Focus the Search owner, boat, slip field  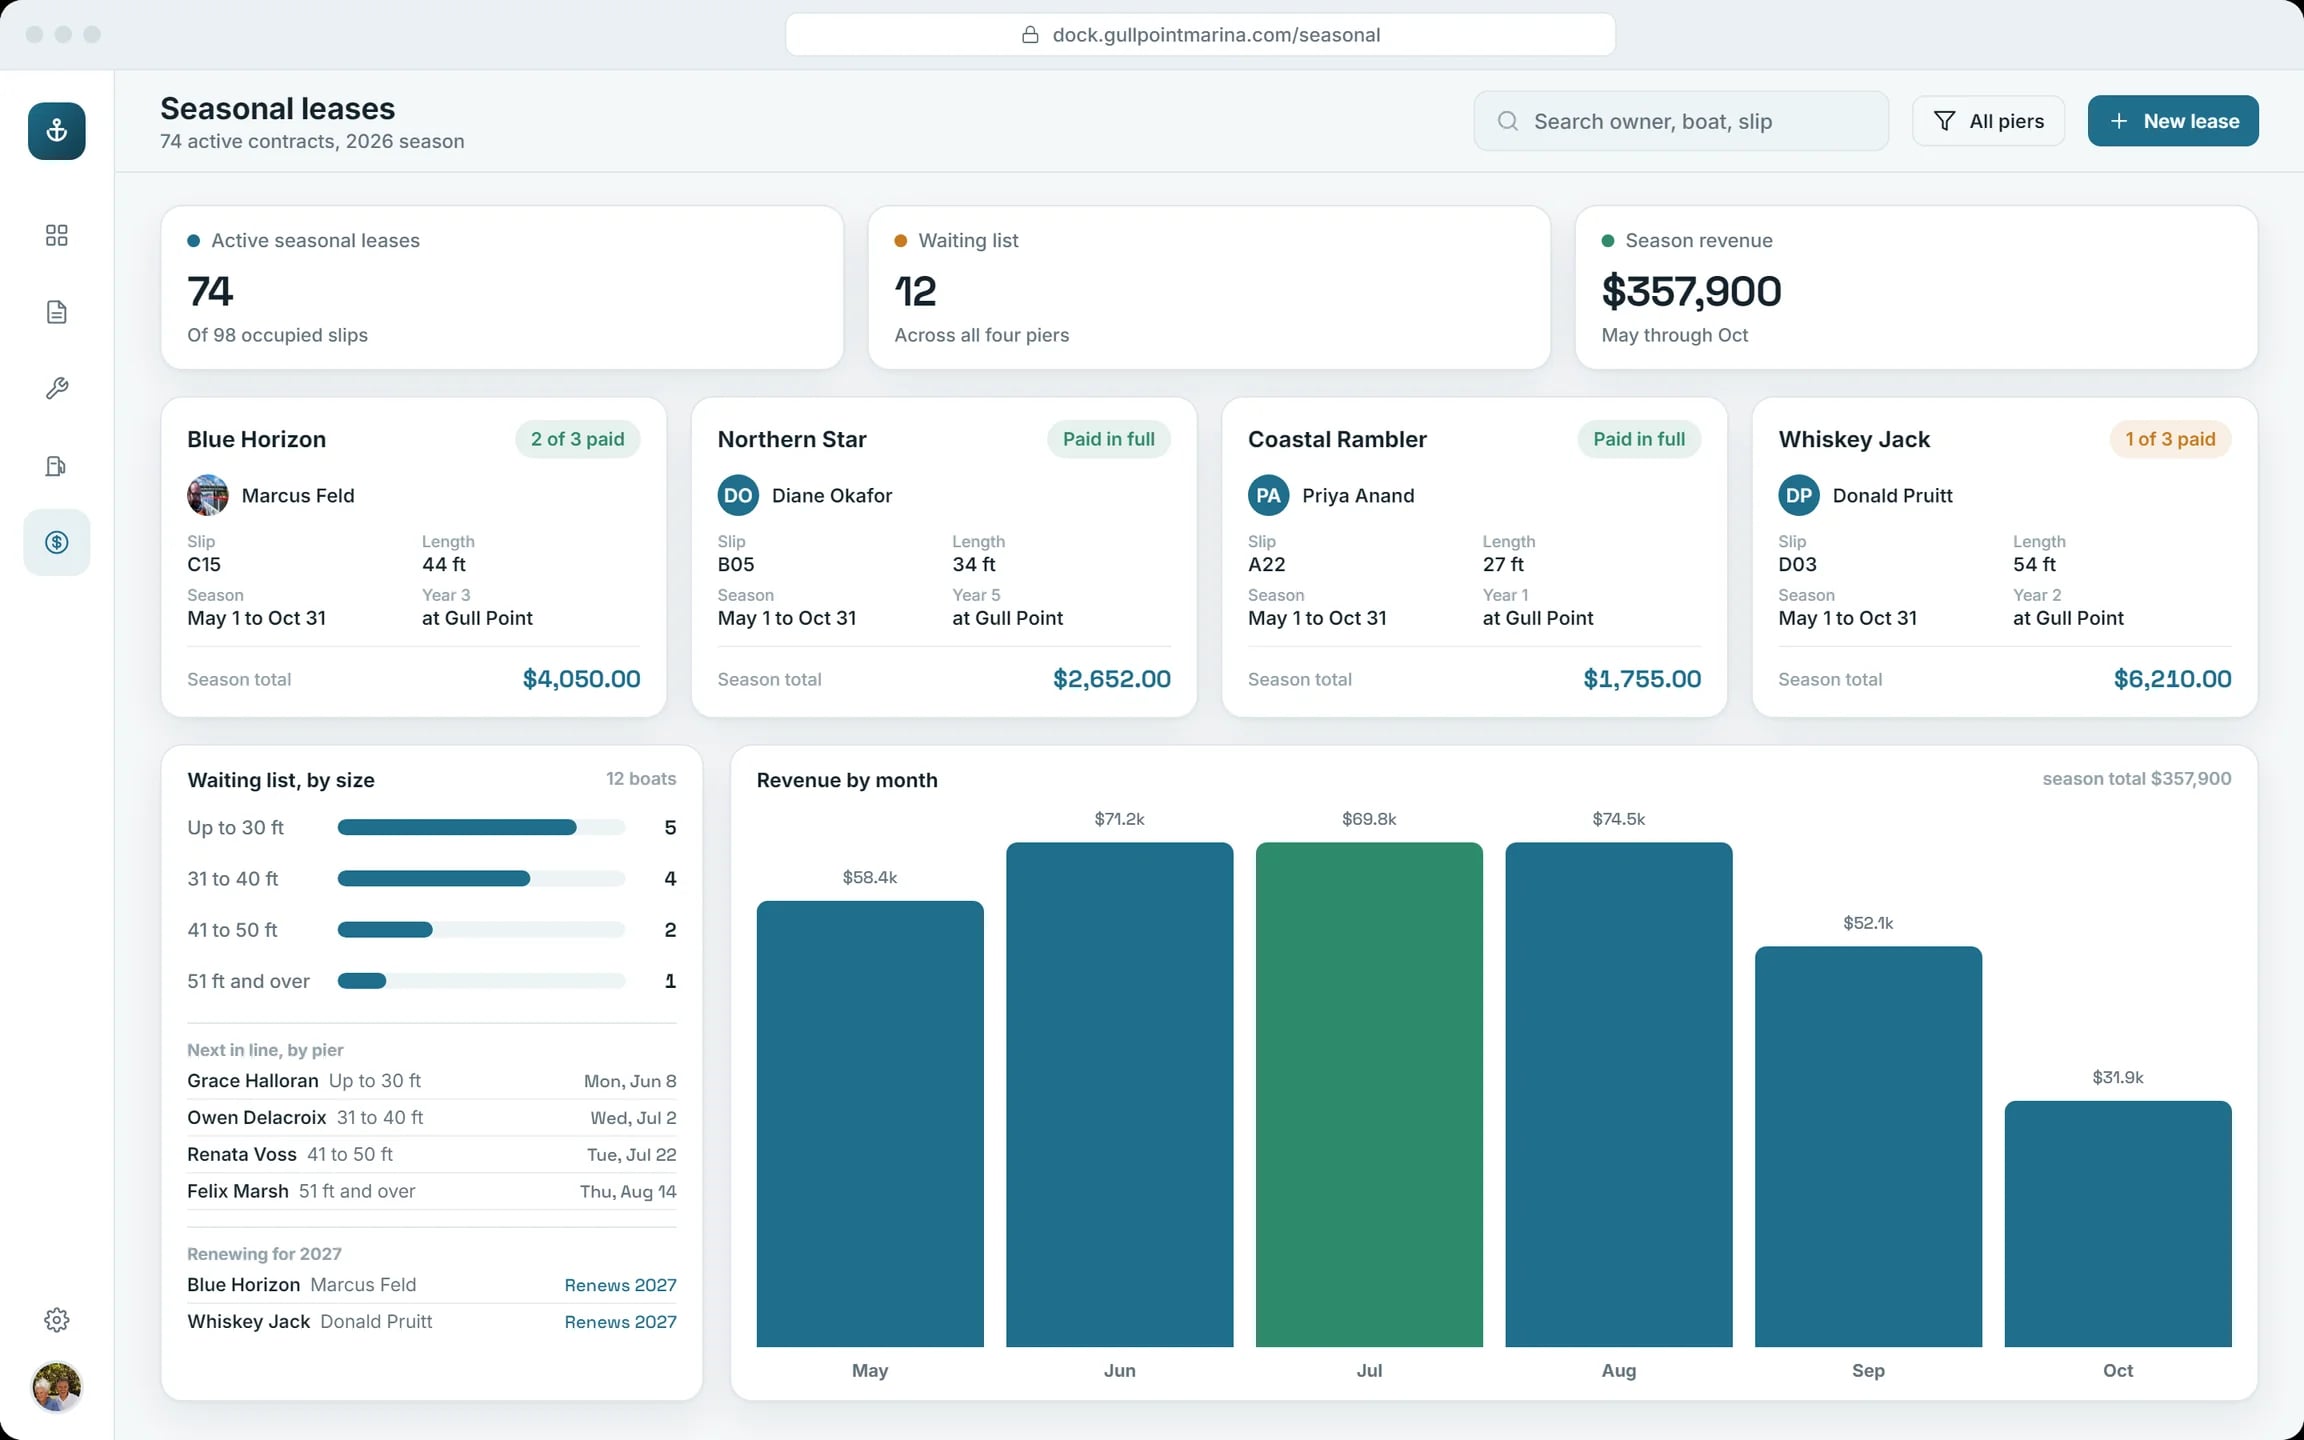1681,121
